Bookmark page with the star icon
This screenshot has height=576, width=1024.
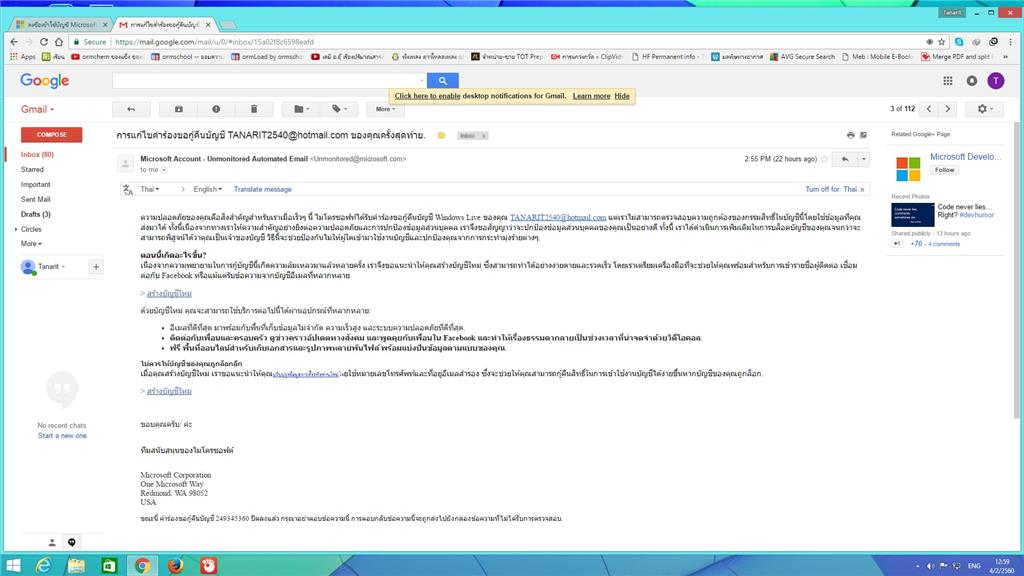coord(941,42)
